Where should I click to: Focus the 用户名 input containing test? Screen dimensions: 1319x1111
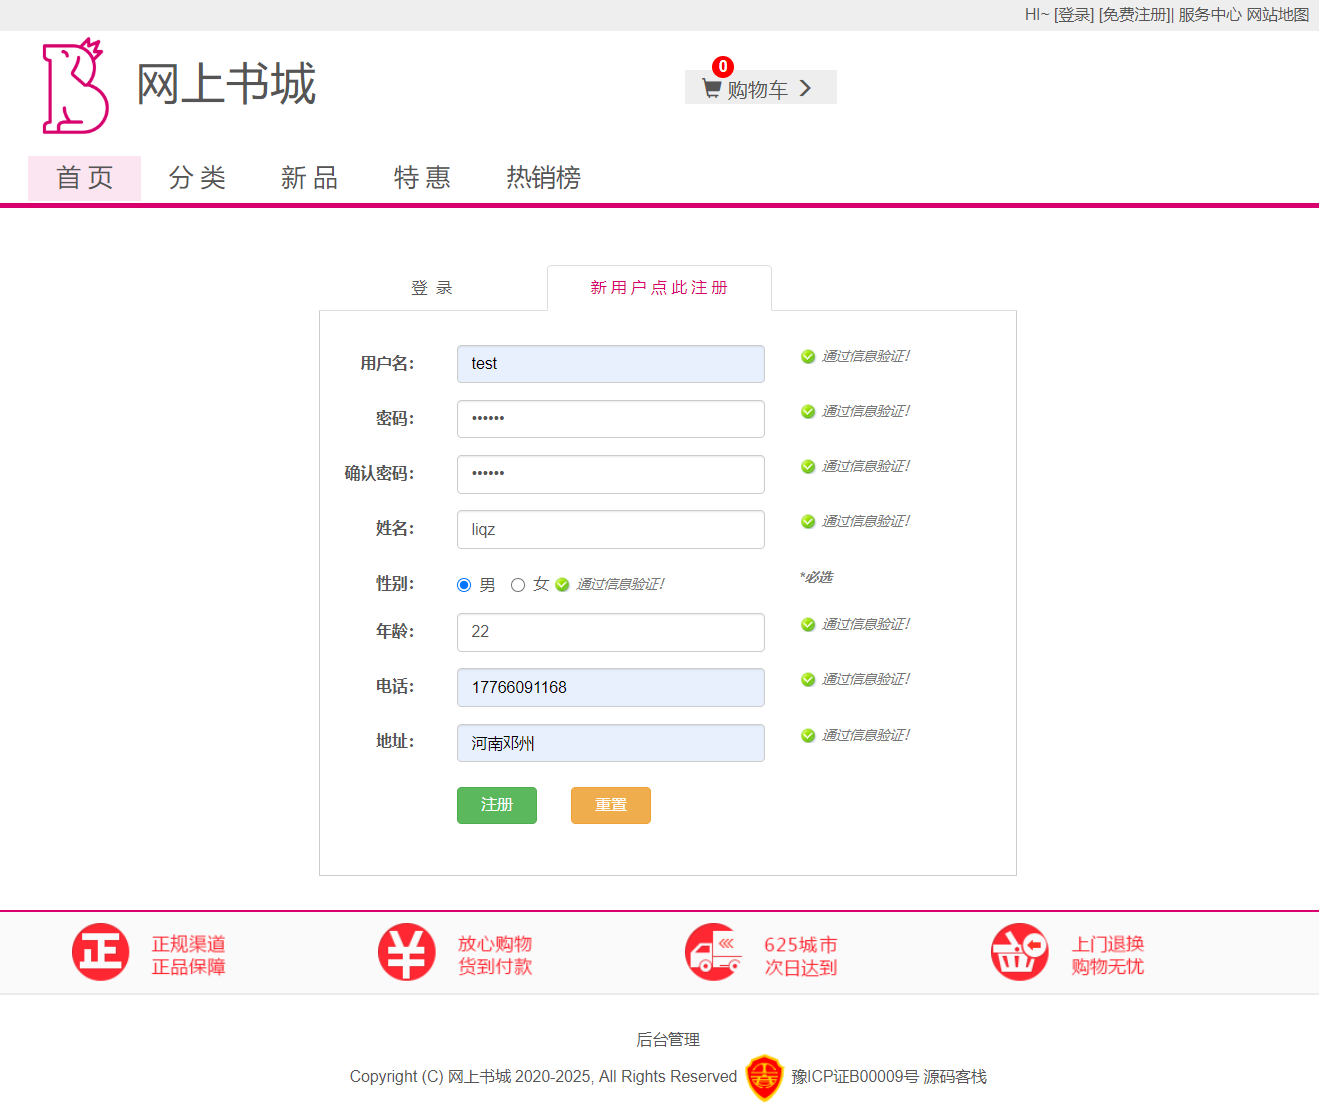(x=611, y=364)
